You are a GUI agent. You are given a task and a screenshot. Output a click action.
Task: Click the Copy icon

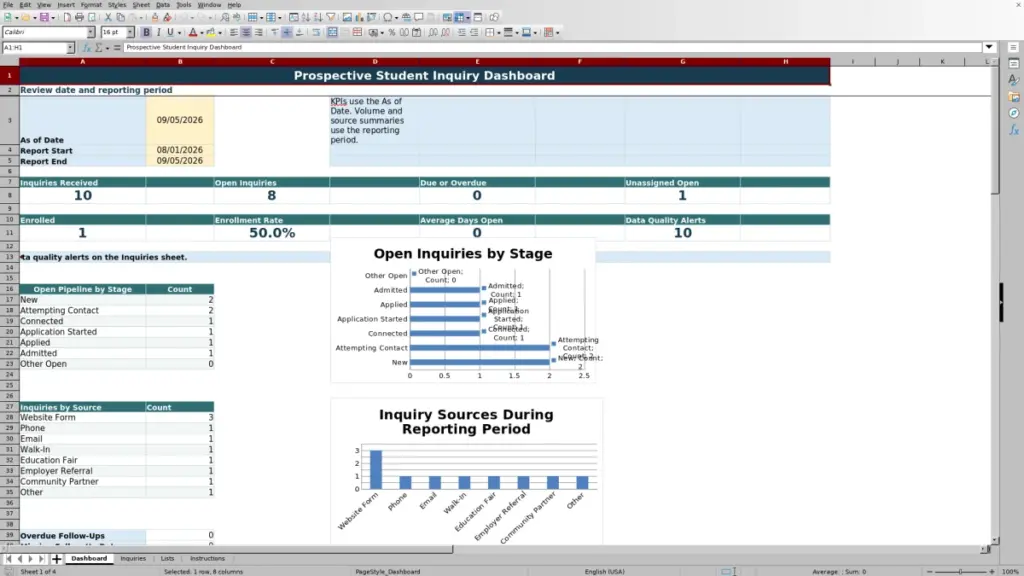(x=120, y=17)
